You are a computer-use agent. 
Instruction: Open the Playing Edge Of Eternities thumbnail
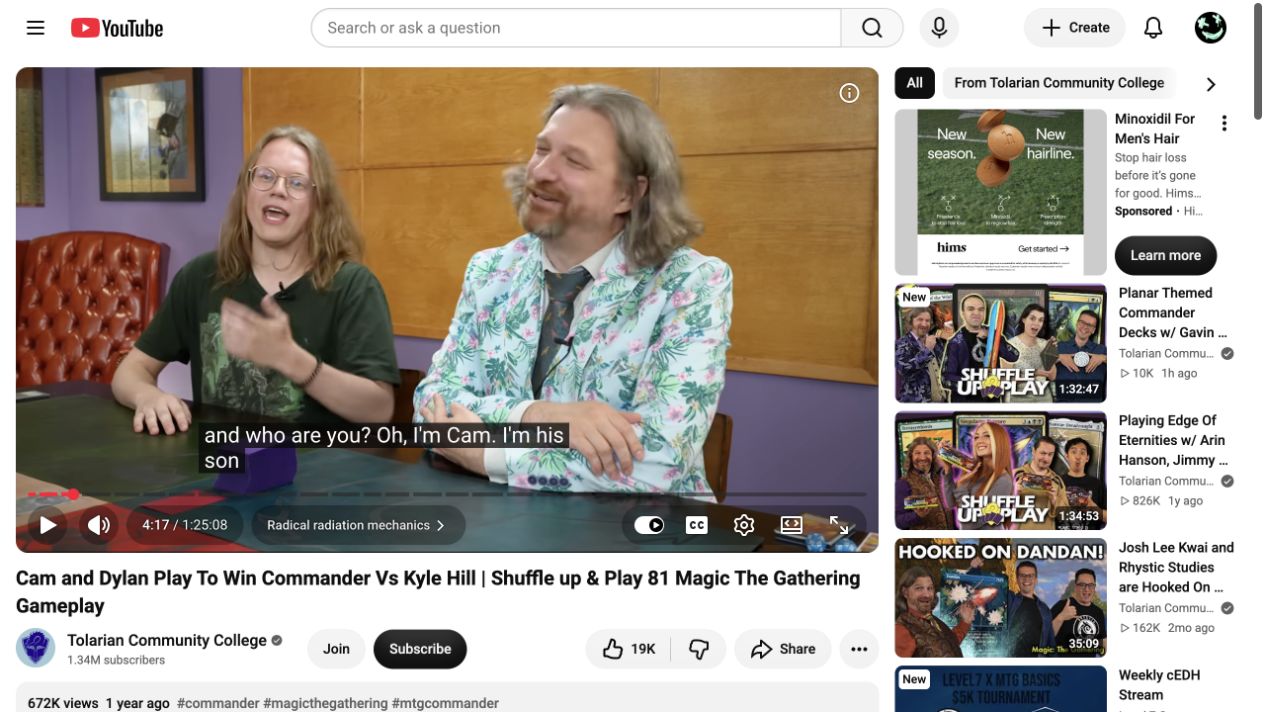click(1001, 470)
